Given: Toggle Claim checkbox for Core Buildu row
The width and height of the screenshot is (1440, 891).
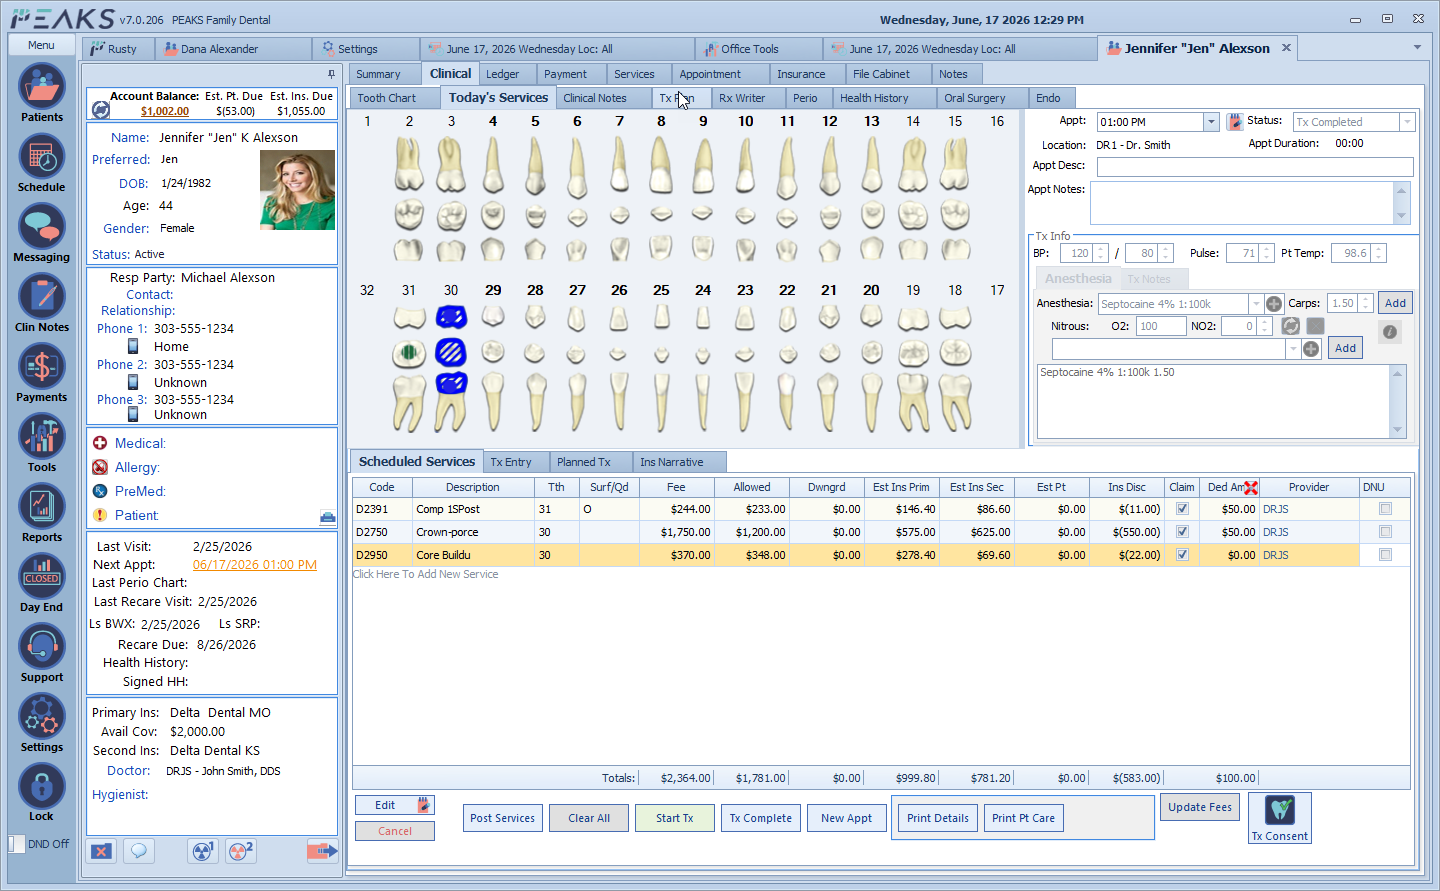Looking at the screenshot, I should [1182, 555].
